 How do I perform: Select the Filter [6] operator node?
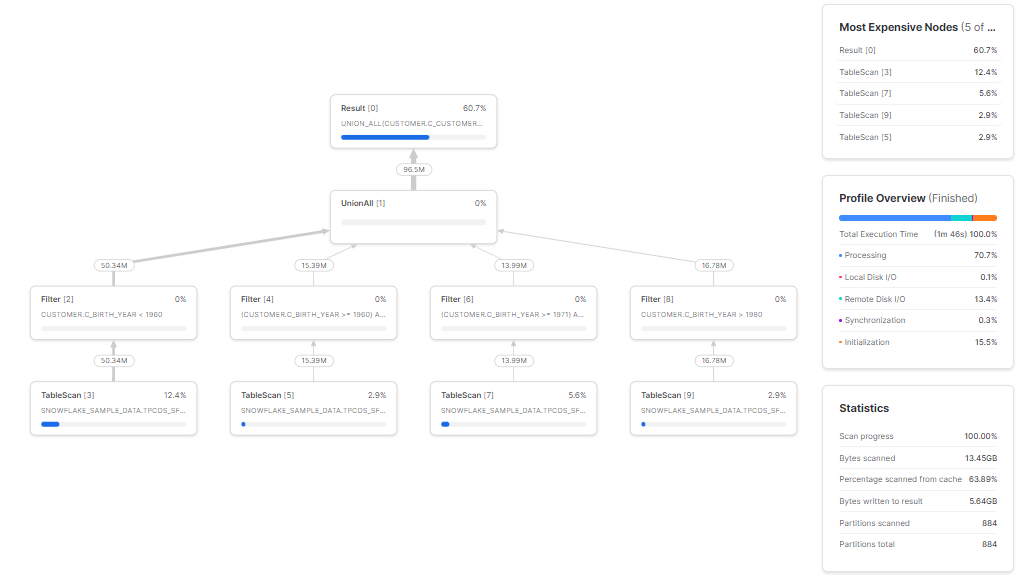(x=513, y=312)
